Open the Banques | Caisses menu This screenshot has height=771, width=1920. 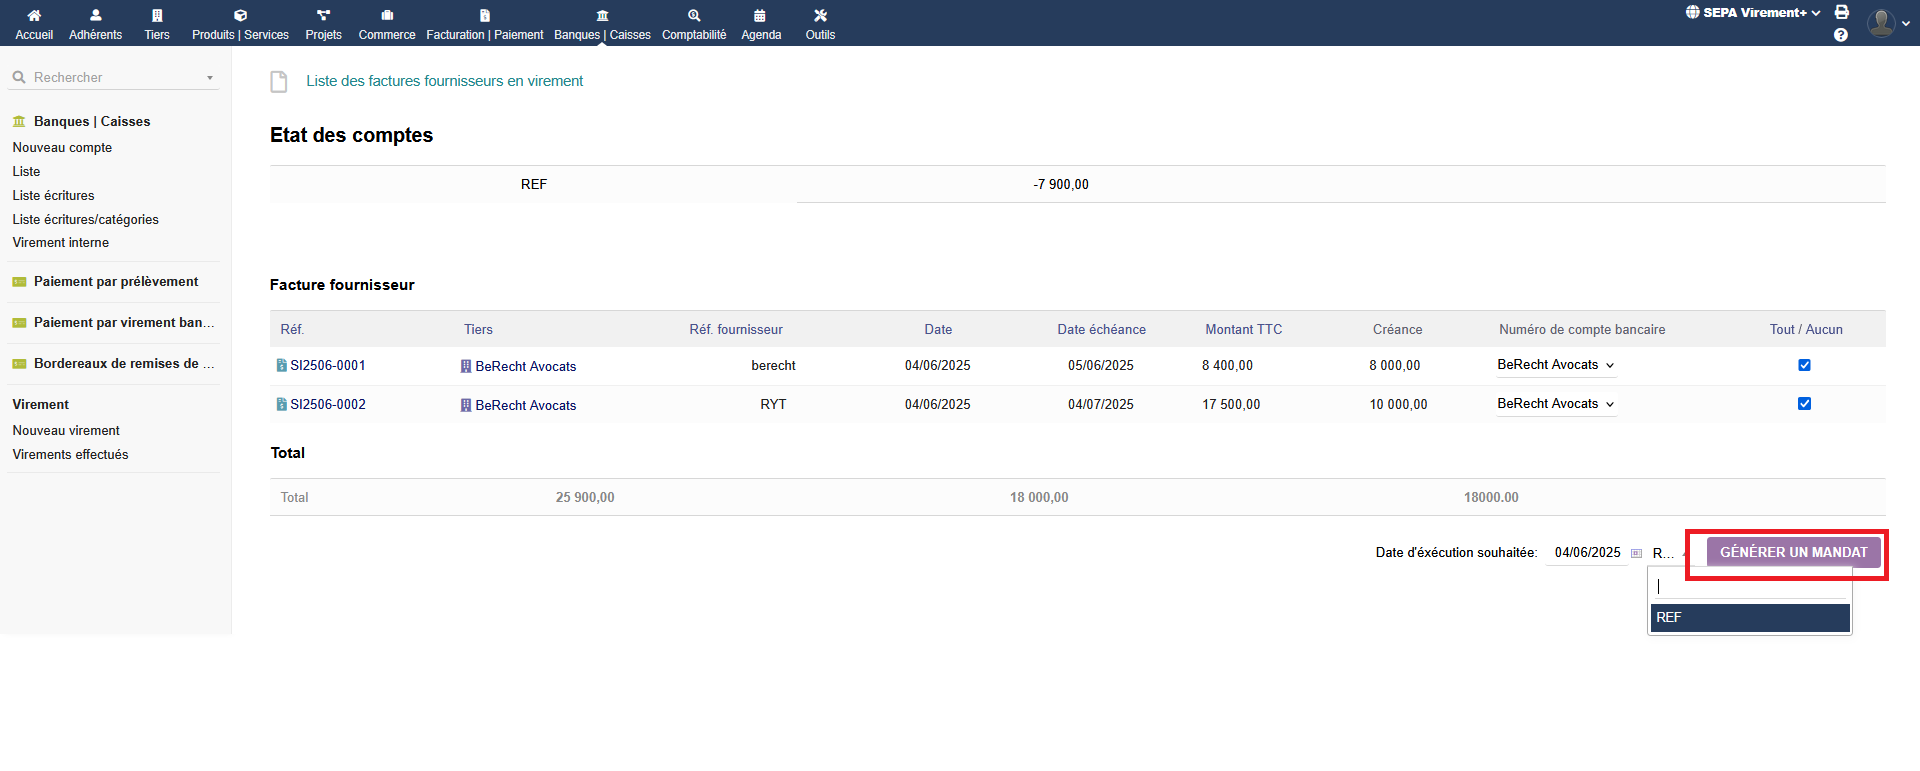[x=602, y=24]
